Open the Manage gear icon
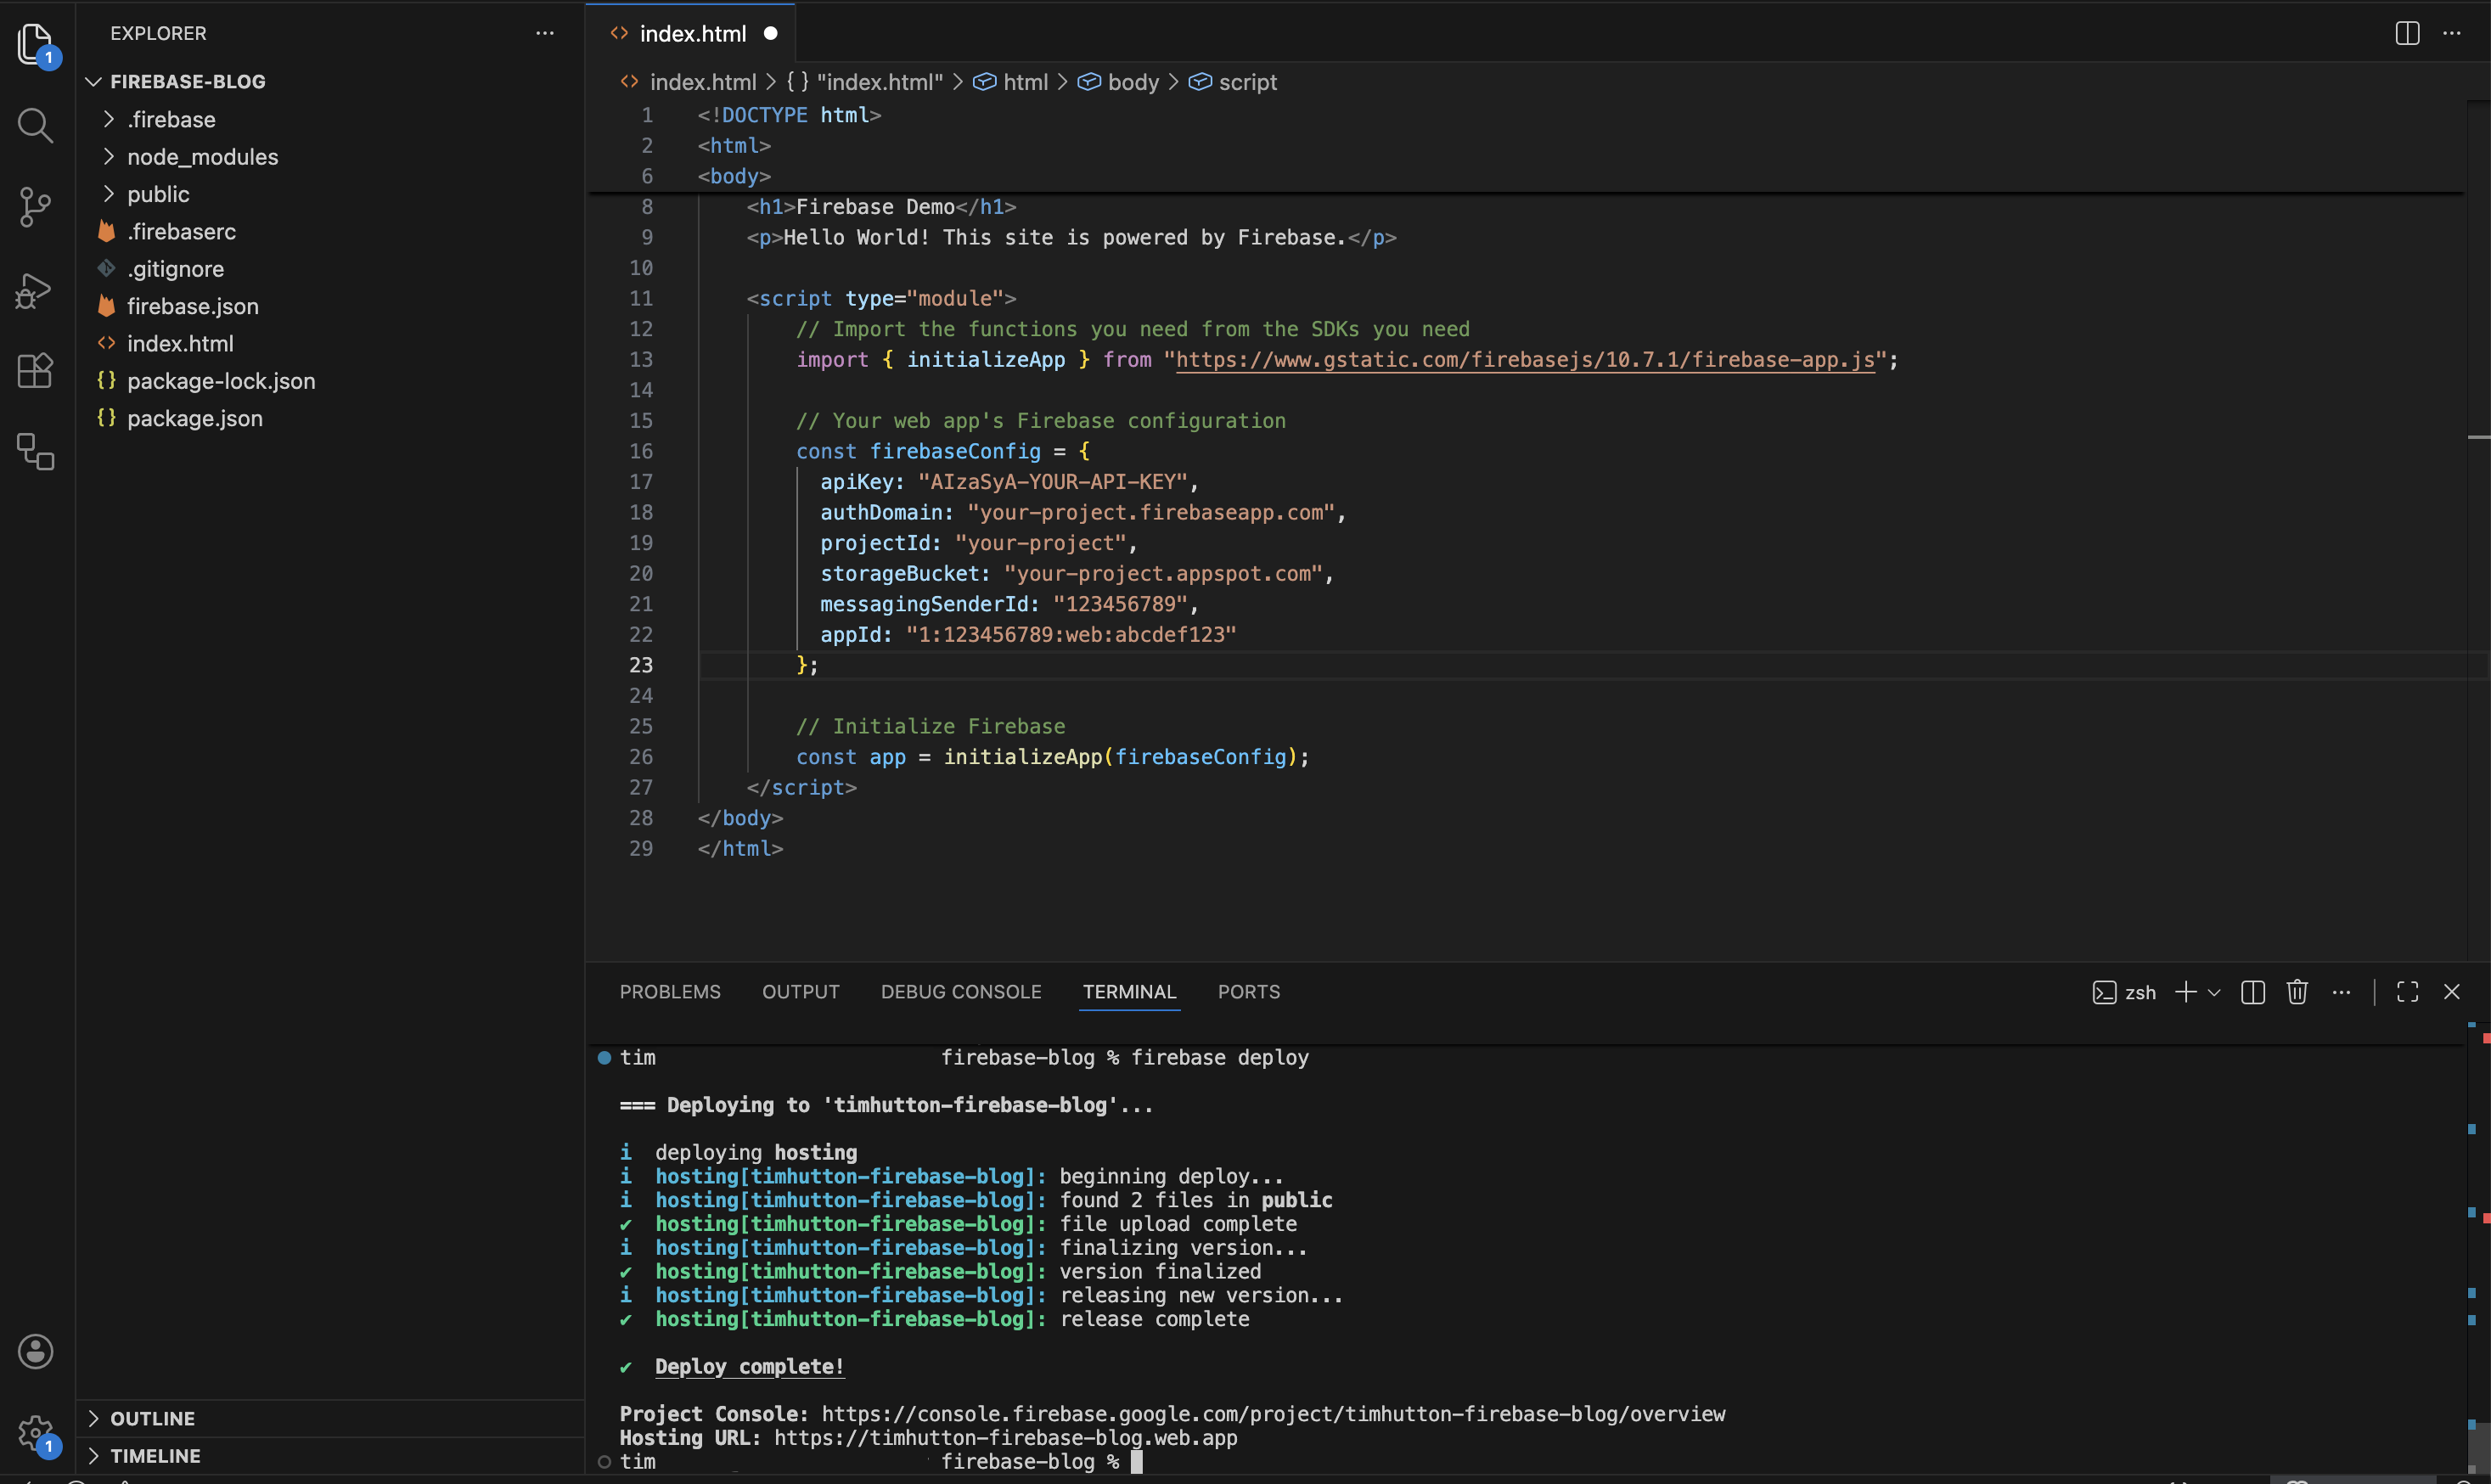The width and height of the screenshot is (2491, 1484). coord(36,1434)
